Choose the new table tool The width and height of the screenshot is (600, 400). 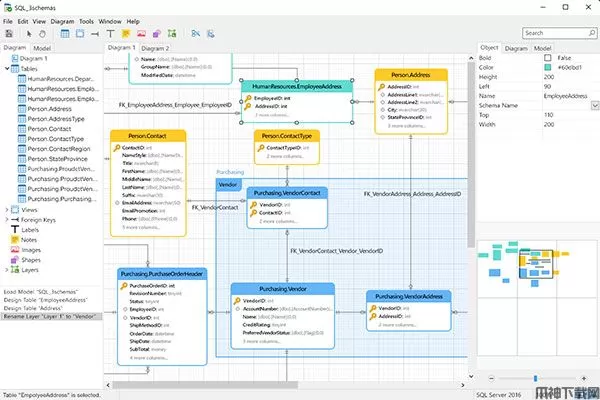pos(66,33)
